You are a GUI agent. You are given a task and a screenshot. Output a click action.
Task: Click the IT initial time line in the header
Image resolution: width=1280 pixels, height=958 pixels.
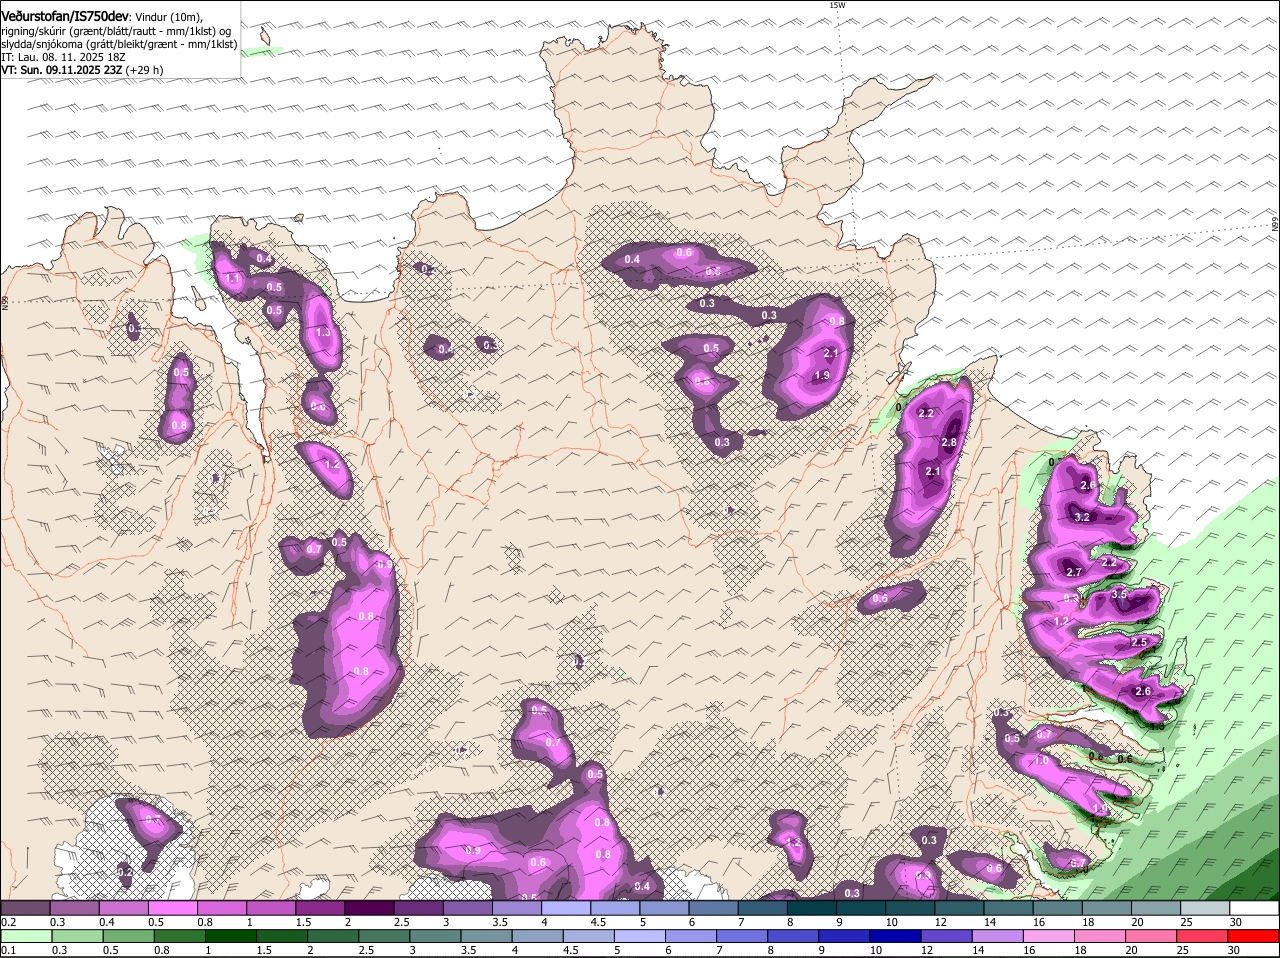coord(63,57)
